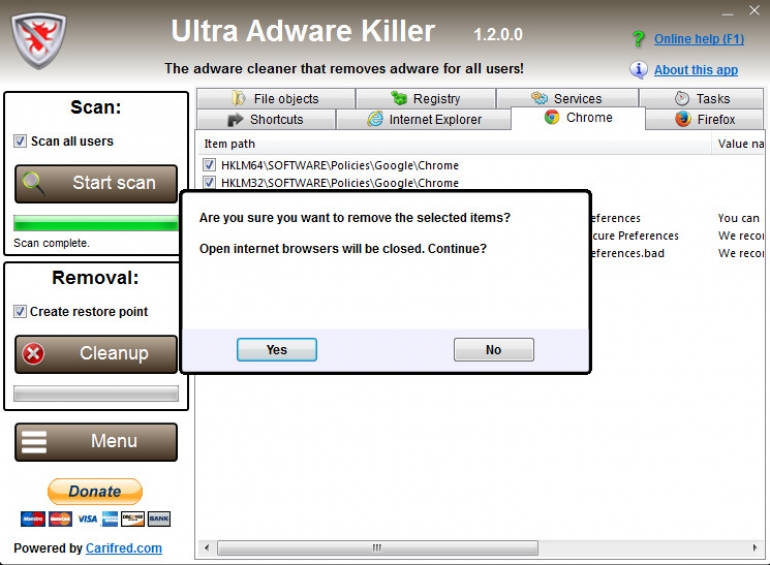Screen dimensions: 770x565
Task: Click the Value name column header
Action: click(x=740, y=144)
